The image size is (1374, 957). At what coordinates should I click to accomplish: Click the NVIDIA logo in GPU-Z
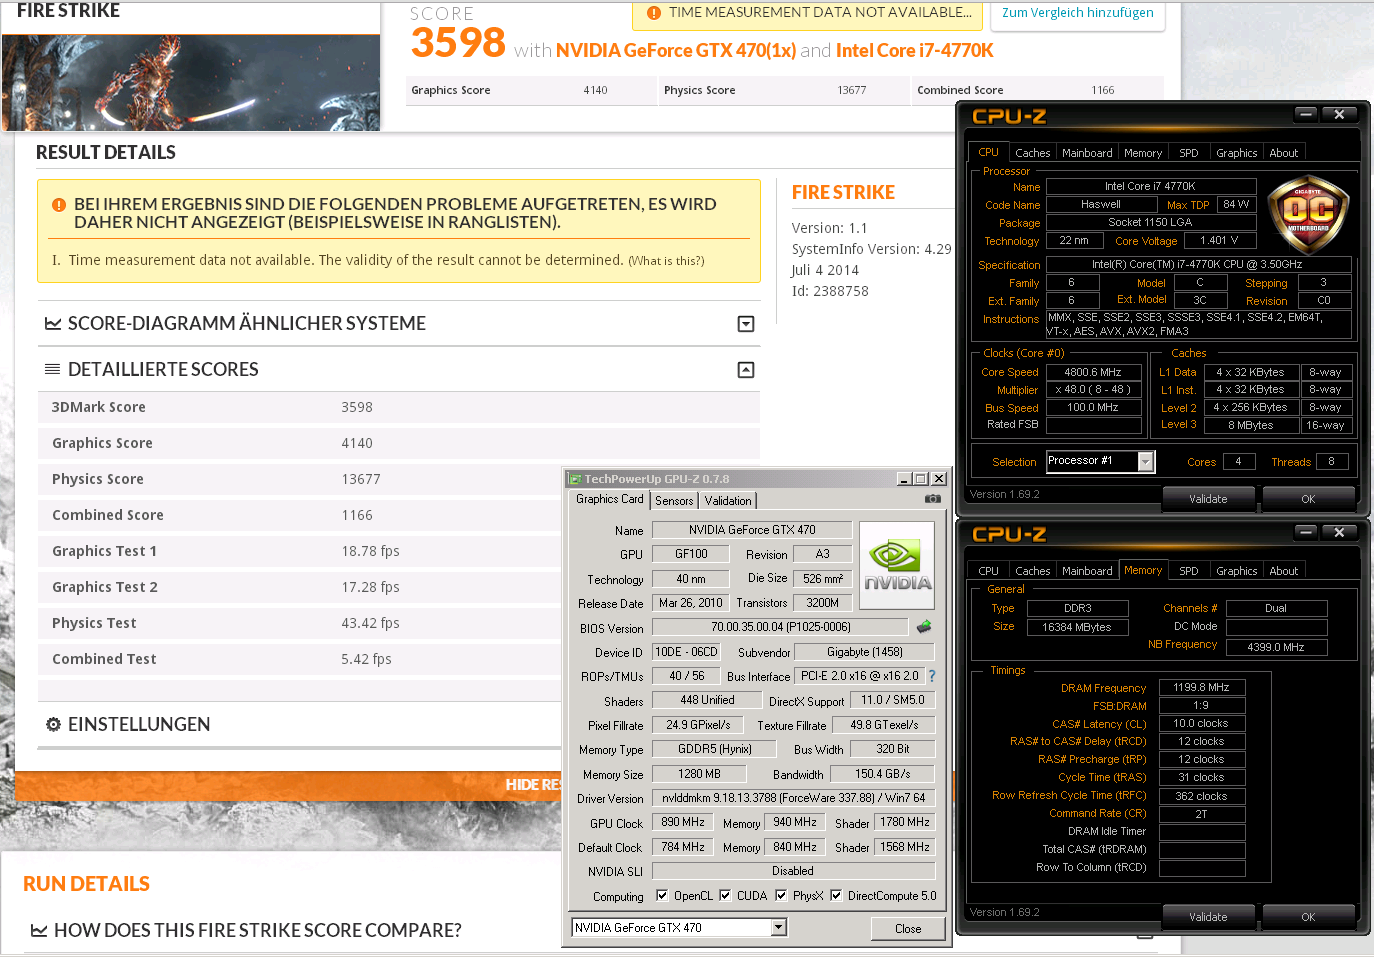tap(897, 566)
